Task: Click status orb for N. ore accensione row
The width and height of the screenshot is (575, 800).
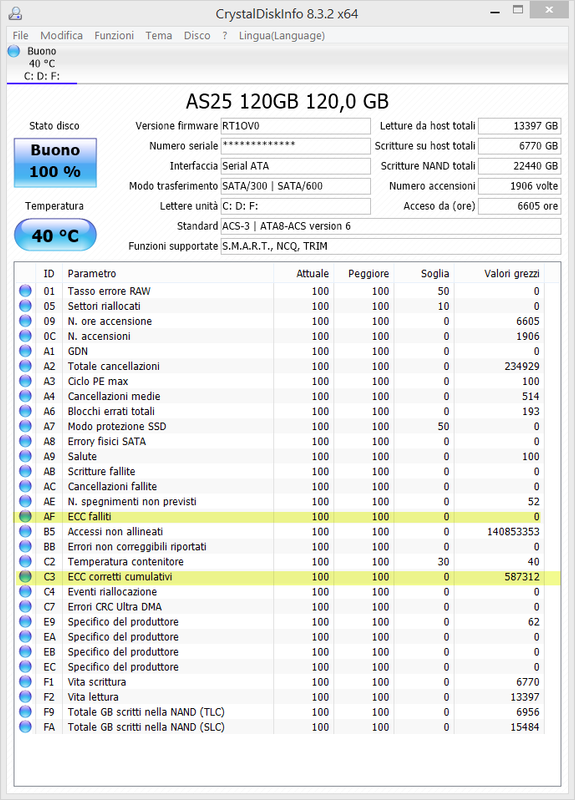Action: click(25, 321)
